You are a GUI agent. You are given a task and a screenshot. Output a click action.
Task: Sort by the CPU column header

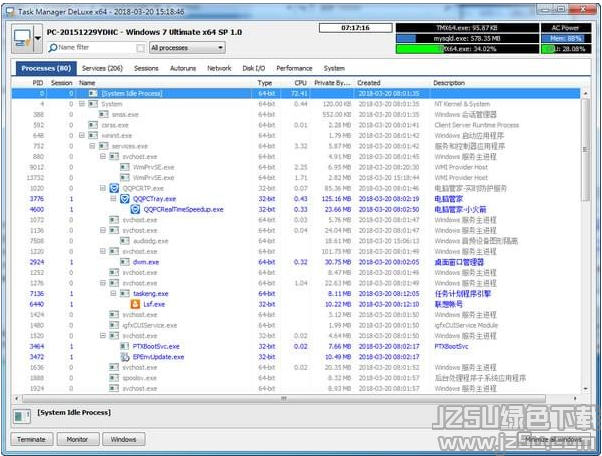[x=300, y=83]
